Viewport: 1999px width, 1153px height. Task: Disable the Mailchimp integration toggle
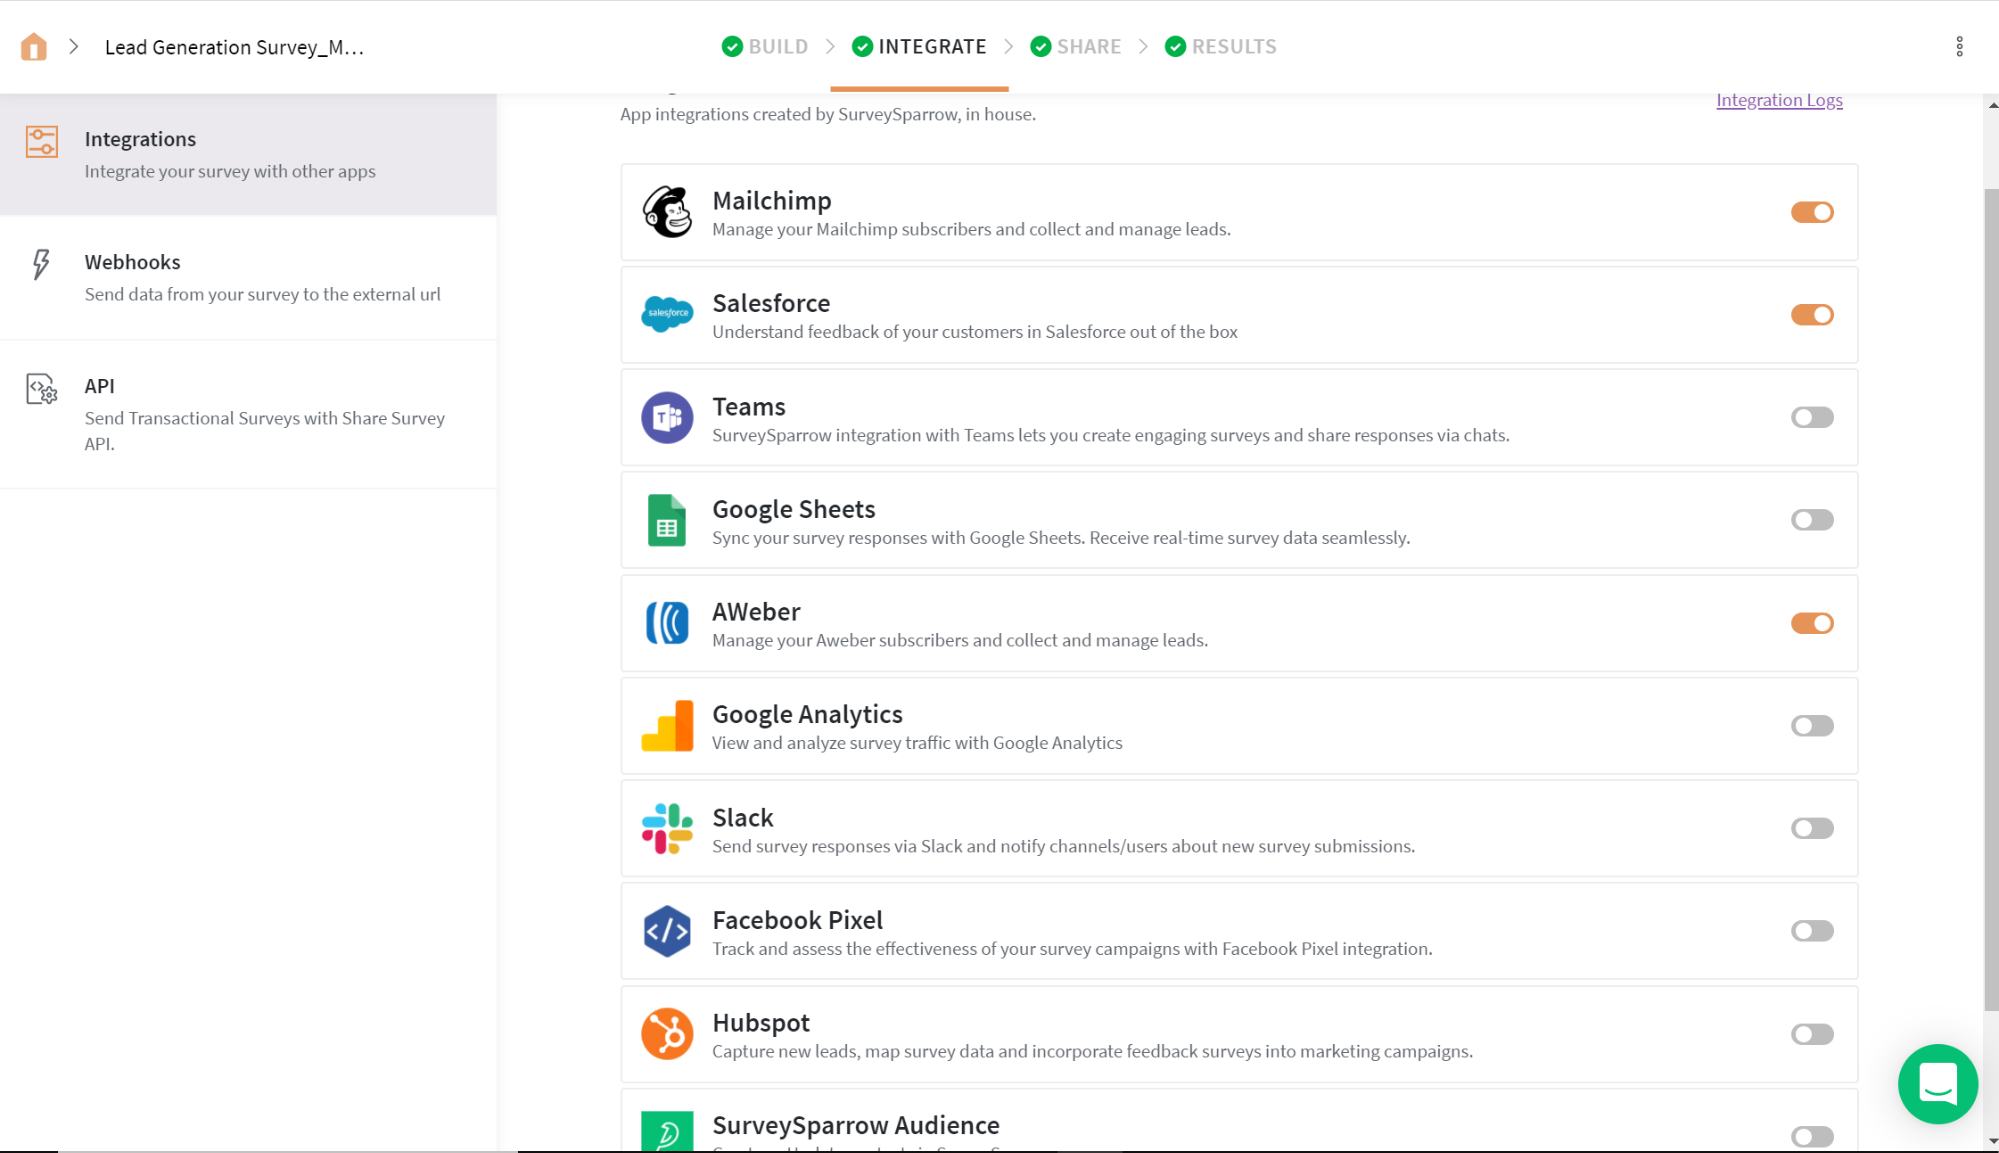[1811, 212]
